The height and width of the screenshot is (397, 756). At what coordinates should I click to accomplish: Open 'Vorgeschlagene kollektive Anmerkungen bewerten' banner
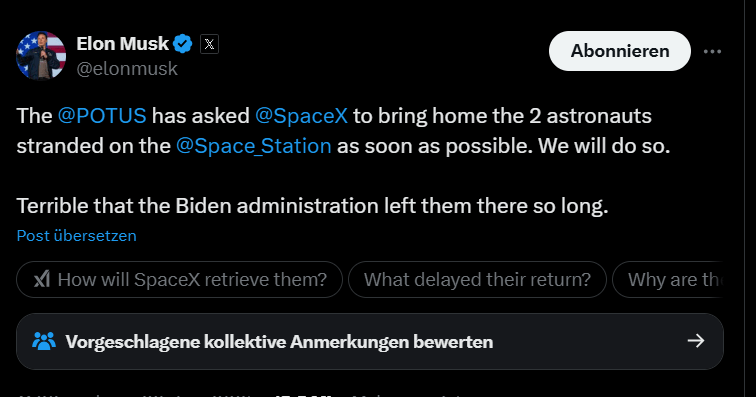coord(370,342)
